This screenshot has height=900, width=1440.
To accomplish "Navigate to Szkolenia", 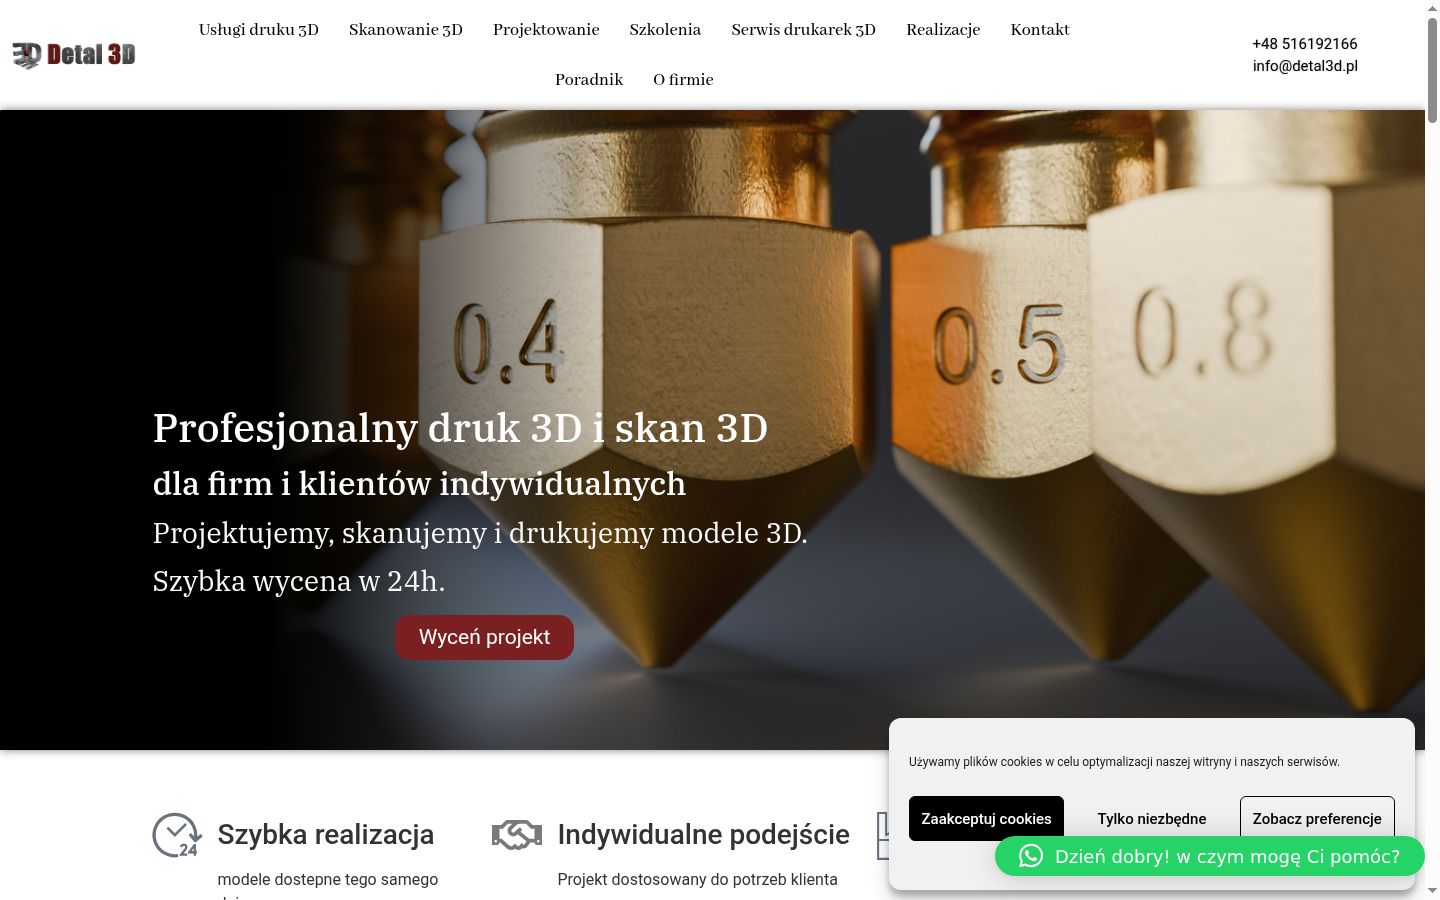I will coord(665,30).
